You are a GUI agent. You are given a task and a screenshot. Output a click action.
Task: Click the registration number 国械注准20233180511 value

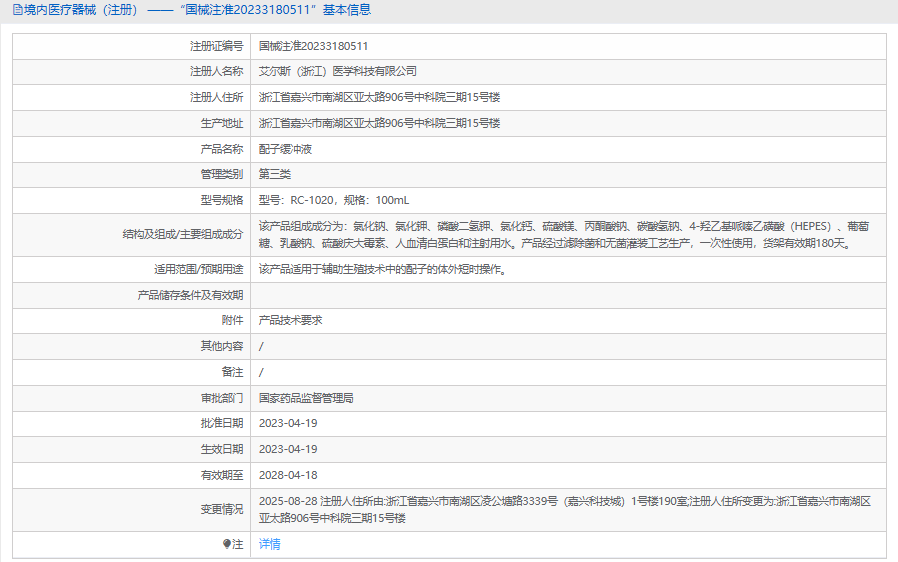point(313,46)
